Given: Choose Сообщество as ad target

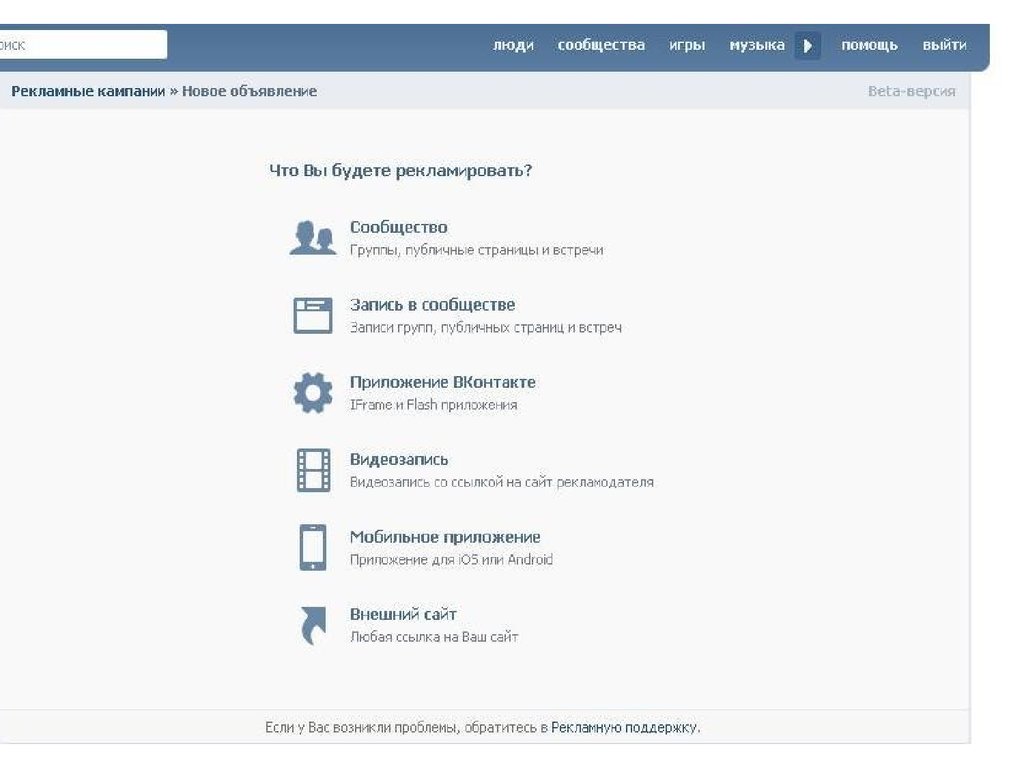Looking at the screenshot, I should (x=398, y=227).
